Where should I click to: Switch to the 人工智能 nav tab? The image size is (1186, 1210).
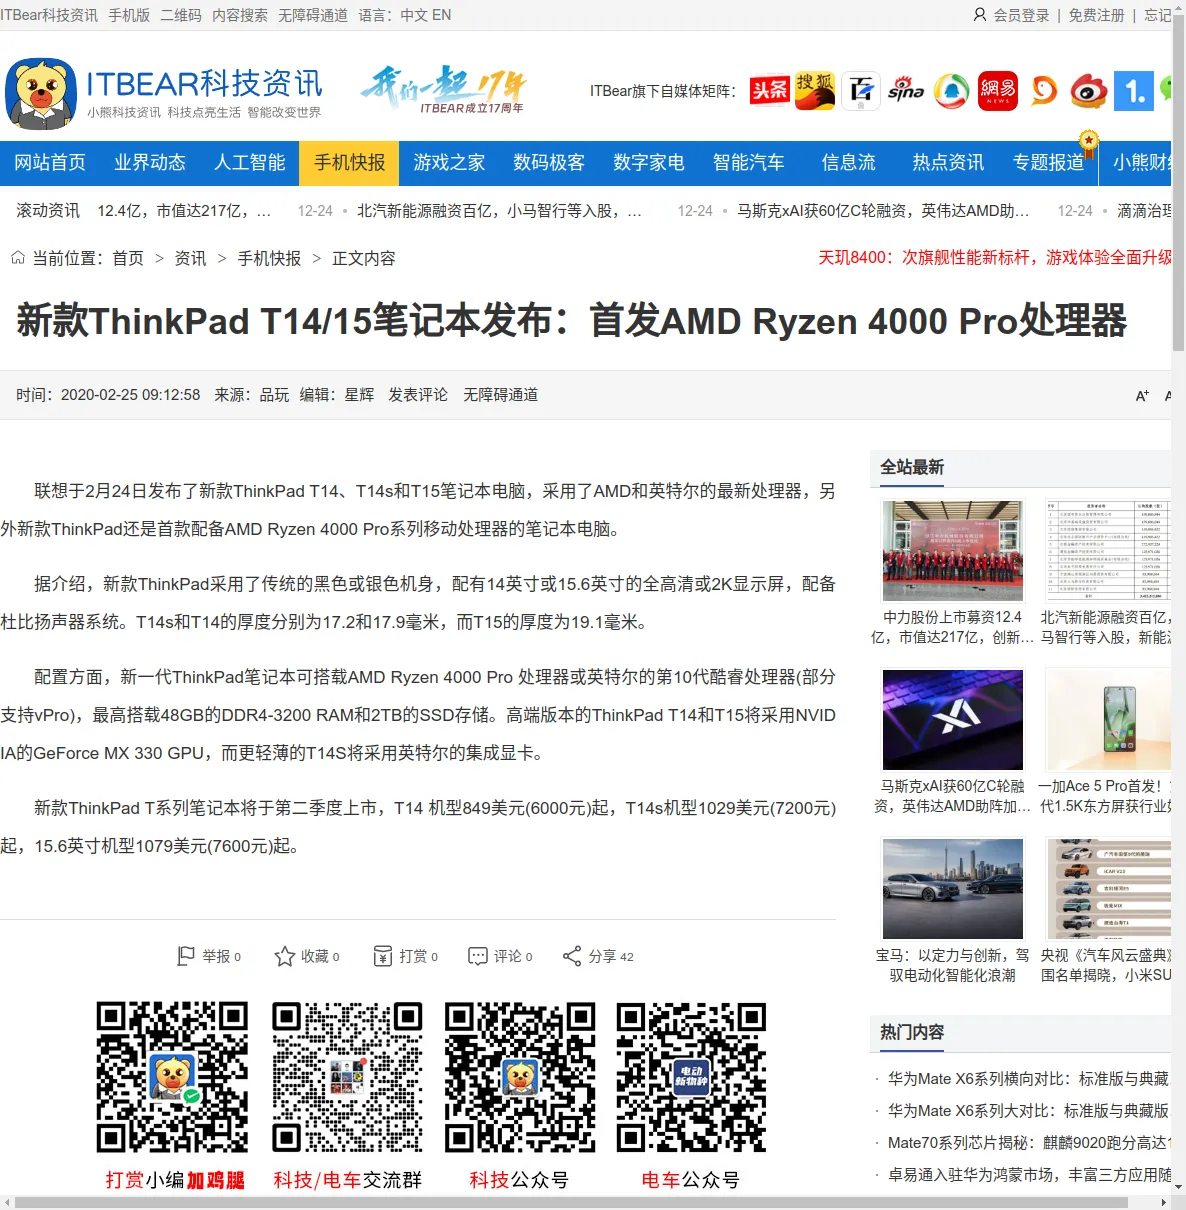point(250,163)
